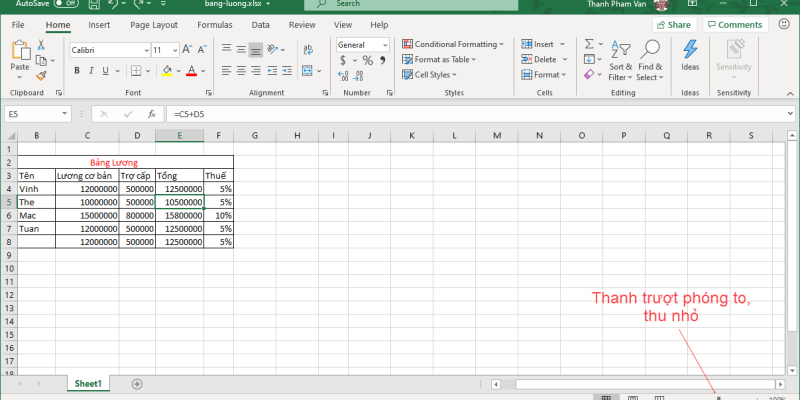Open the Calibri font name dropdown
Screen dimensions: 800x400
(x=107, y=49)
